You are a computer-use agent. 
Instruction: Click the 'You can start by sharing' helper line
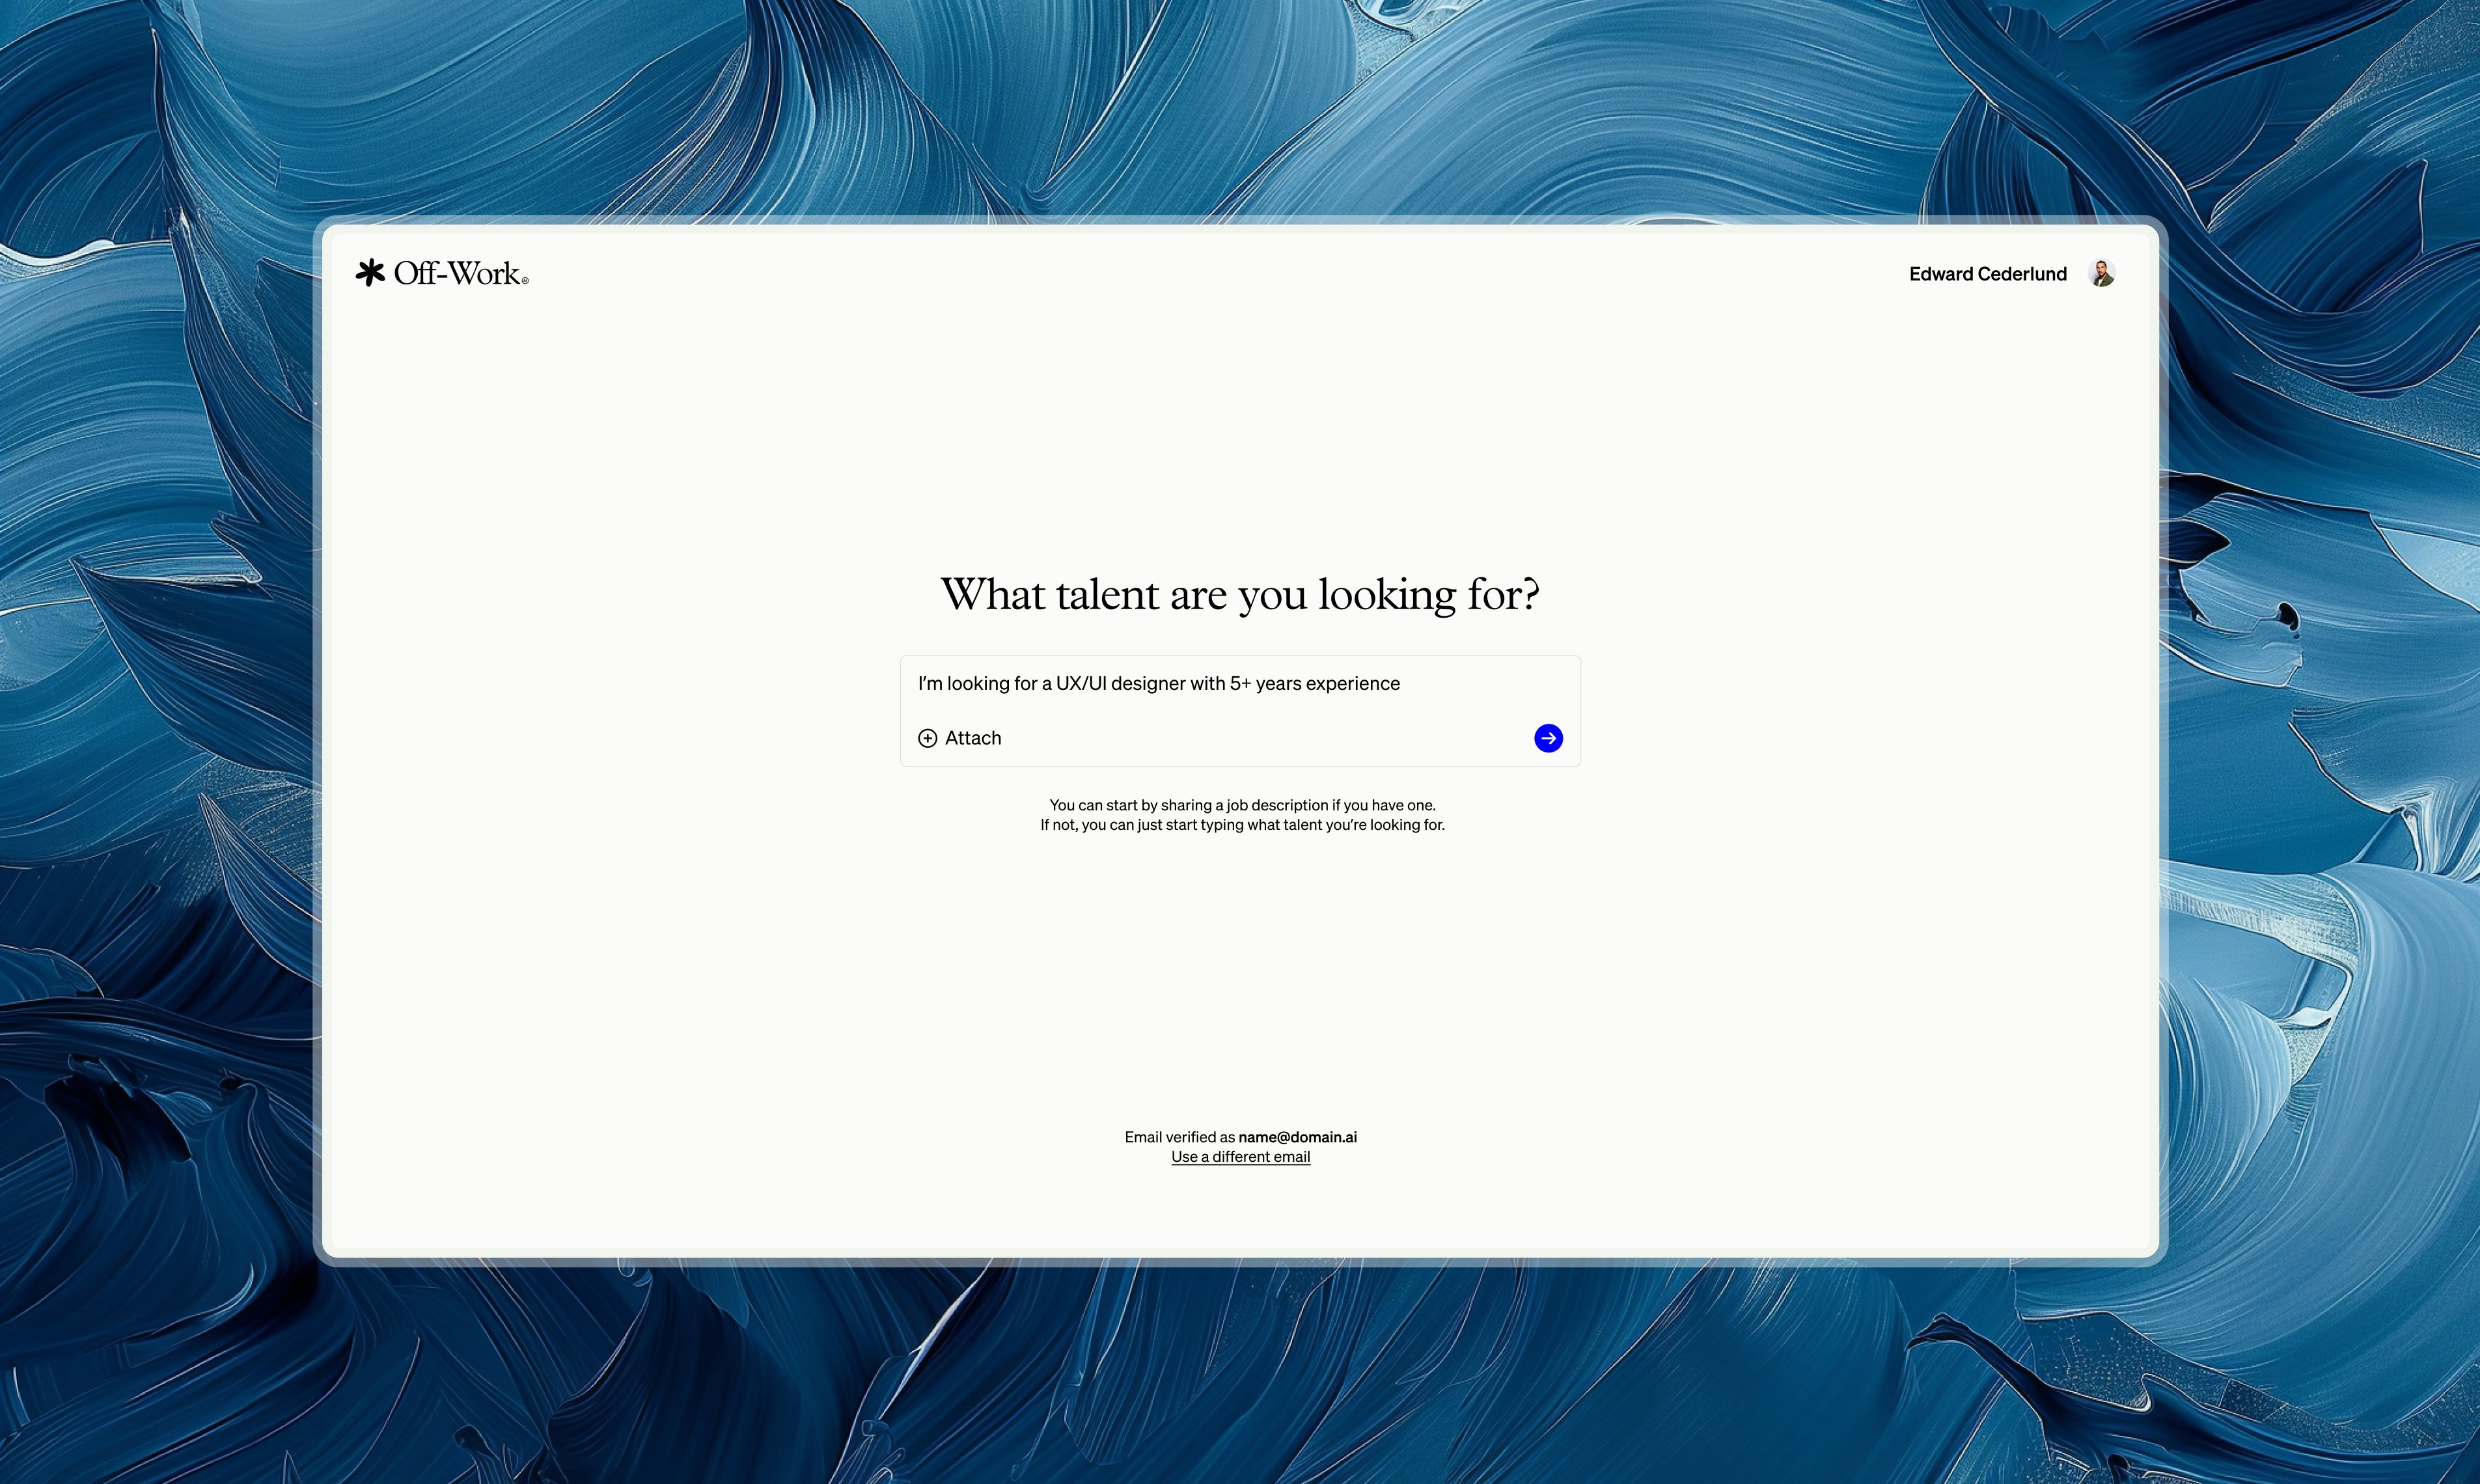tap(1242, 805)
